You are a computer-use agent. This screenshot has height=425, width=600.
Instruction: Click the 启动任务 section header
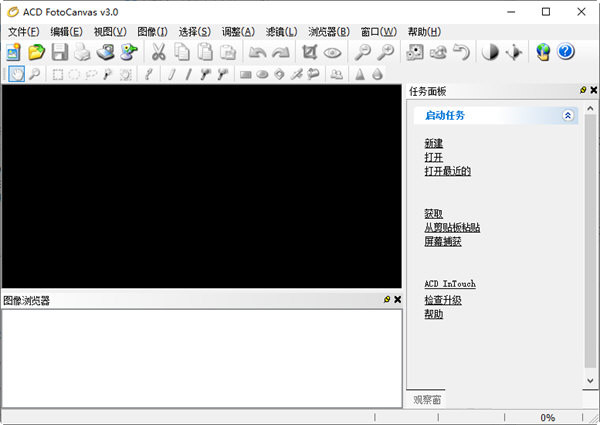pos(496,115)
